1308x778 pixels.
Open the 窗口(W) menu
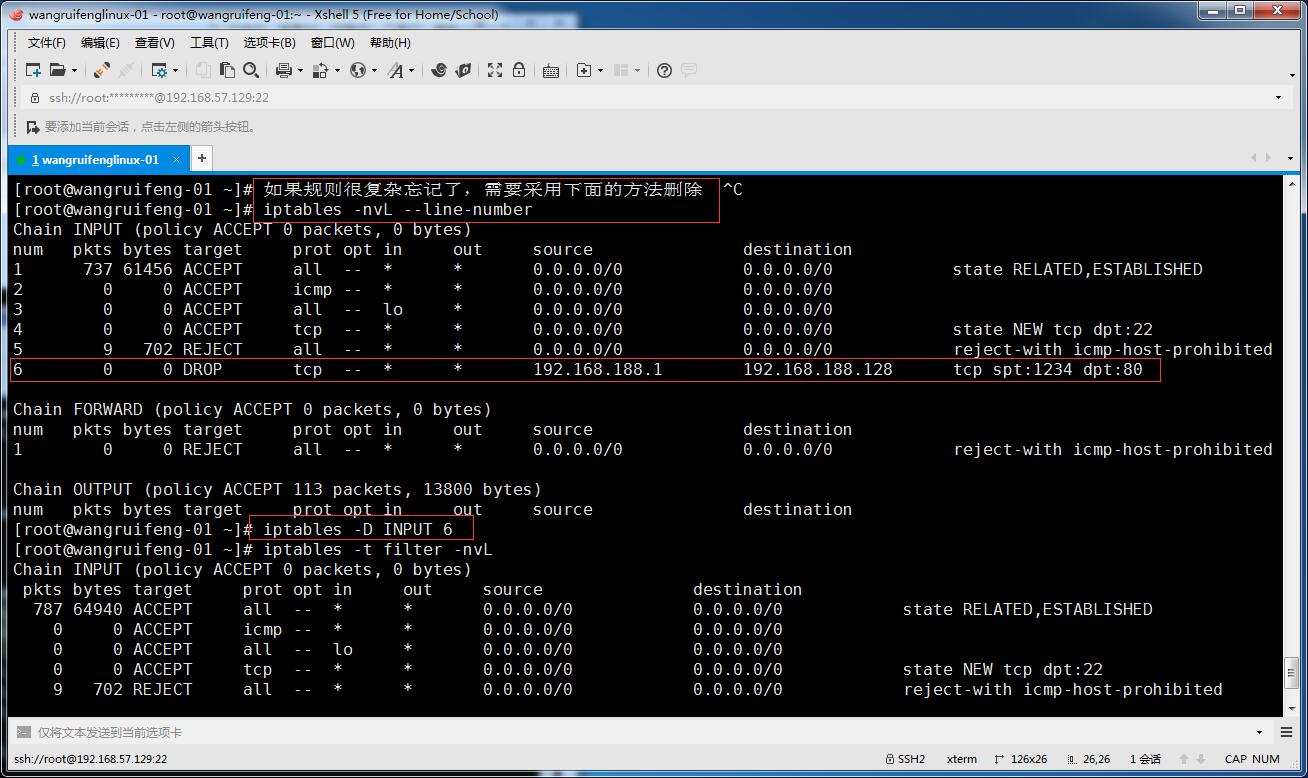tap(332, 43)
